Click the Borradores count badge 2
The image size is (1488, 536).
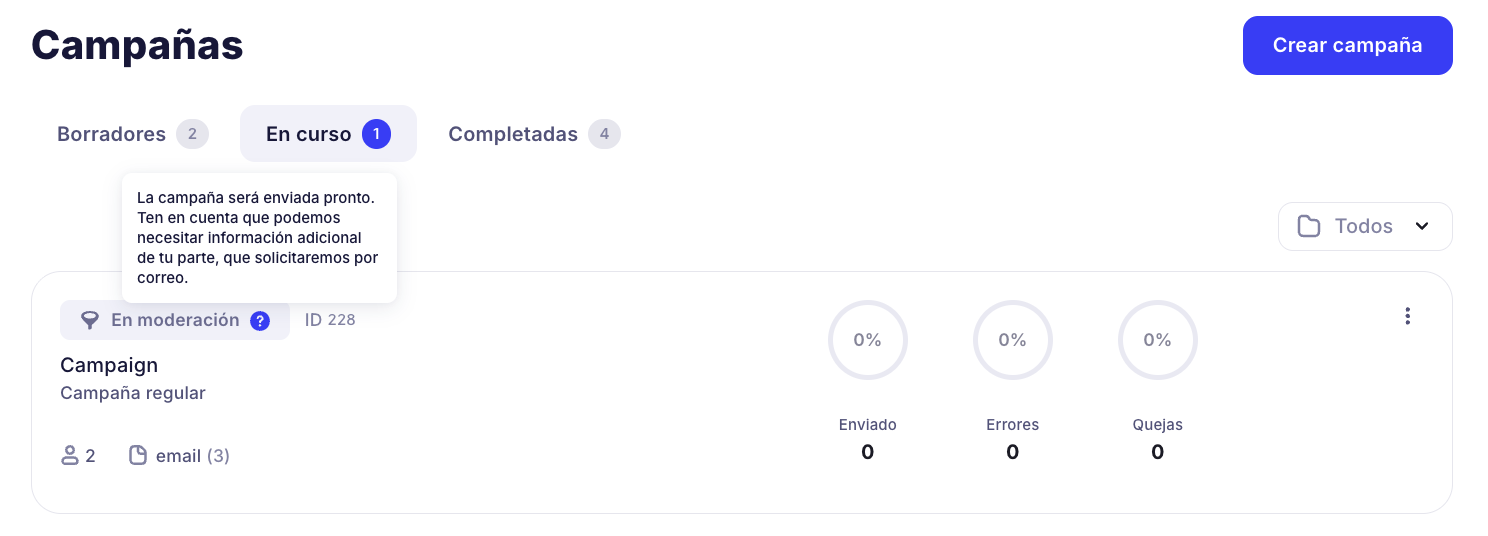tap(192, 134)
